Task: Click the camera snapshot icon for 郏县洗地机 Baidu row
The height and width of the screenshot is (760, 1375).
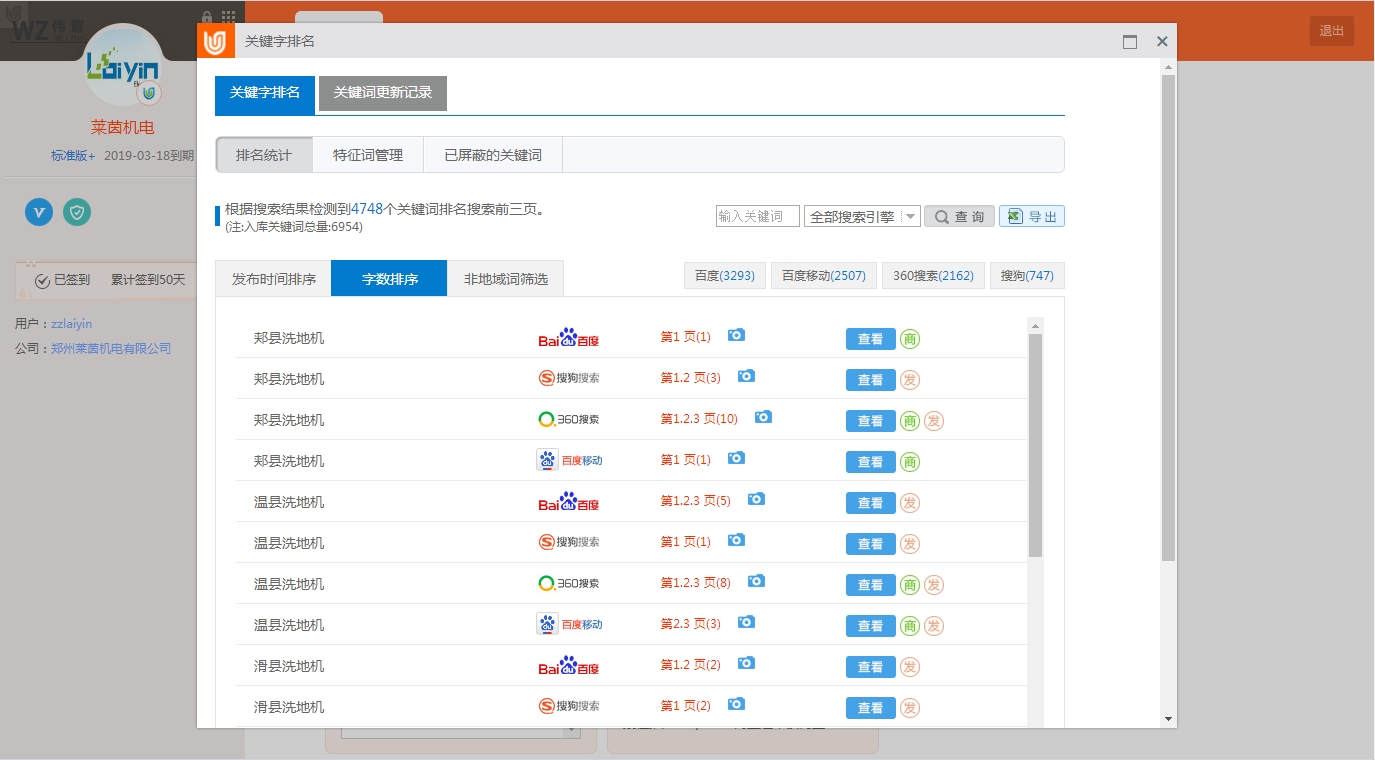Action: (x=736, y=335)
